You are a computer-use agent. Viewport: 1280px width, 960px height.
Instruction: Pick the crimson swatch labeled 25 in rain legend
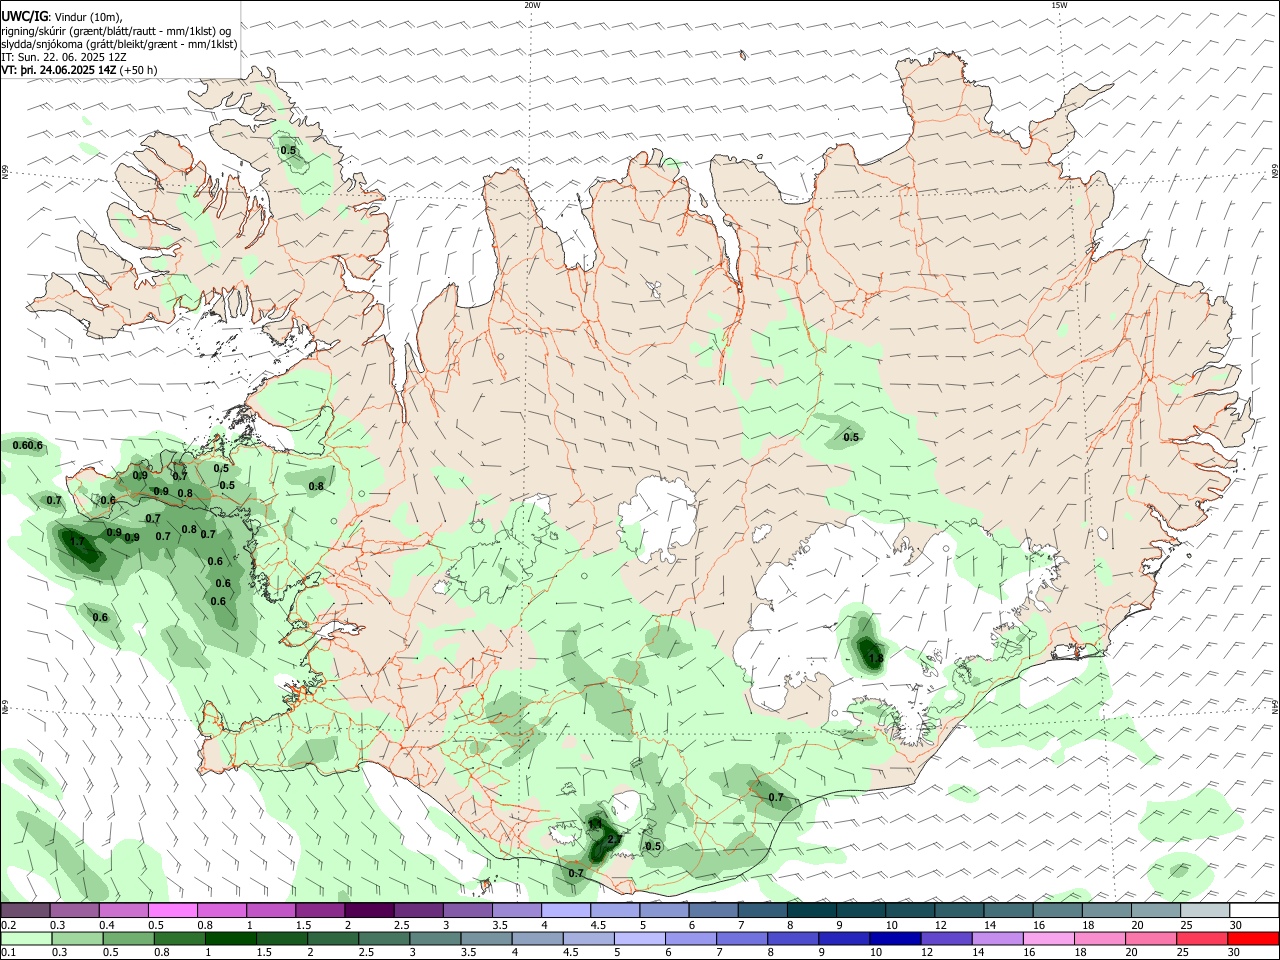point(1202,939)
